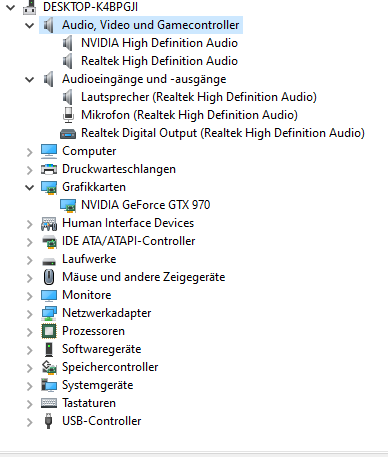Click the DESKTOP-K4BPGJI computer icon
This screenshot has width=388, height=457.
point(30,7)
